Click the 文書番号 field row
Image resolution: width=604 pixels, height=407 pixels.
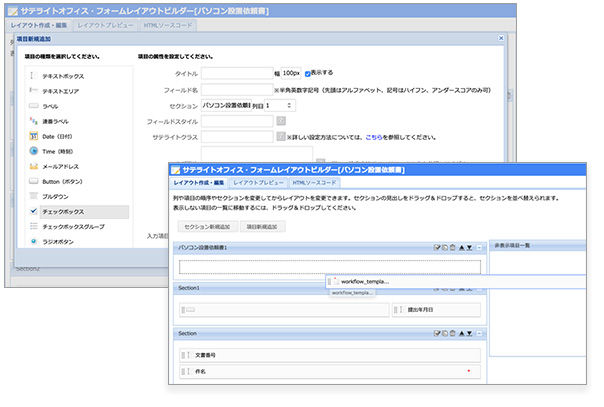click(330, 355)
